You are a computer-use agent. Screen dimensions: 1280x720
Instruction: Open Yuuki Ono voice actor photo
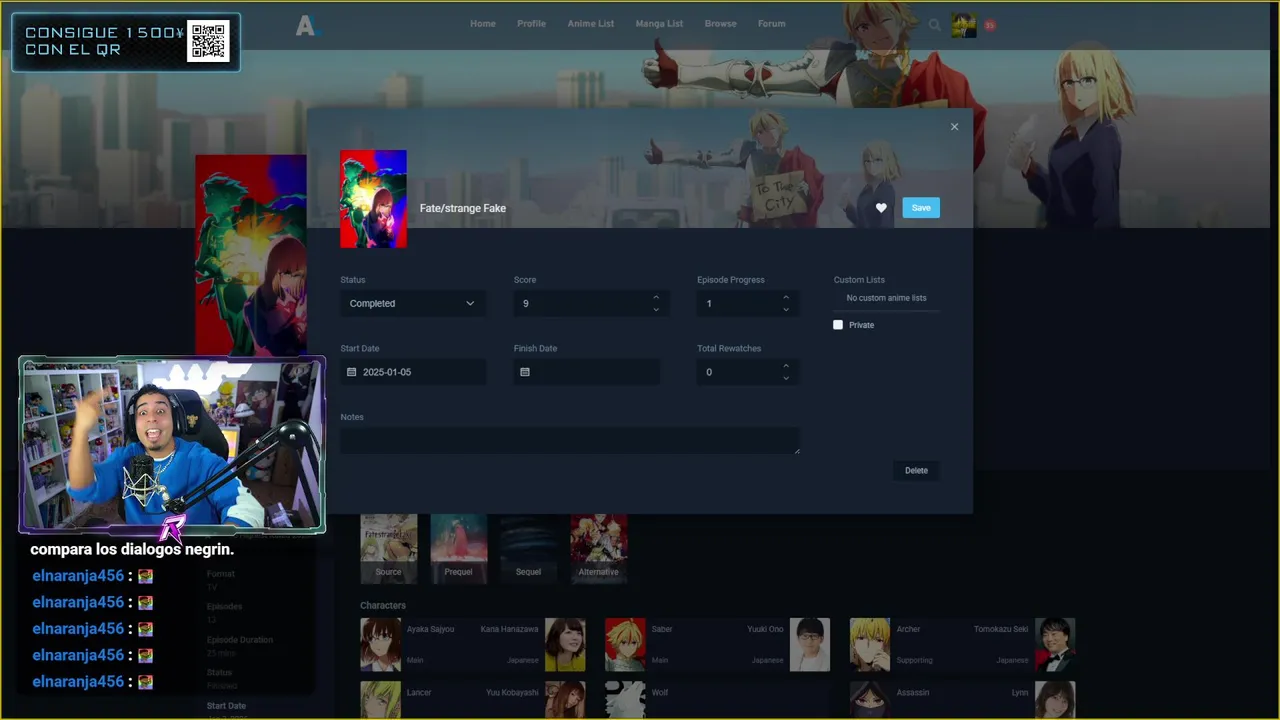(x=810, y=644)
